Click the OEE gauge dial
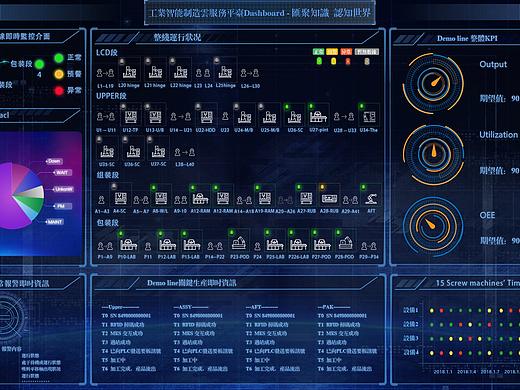520x390 pixels. [433, 226]
